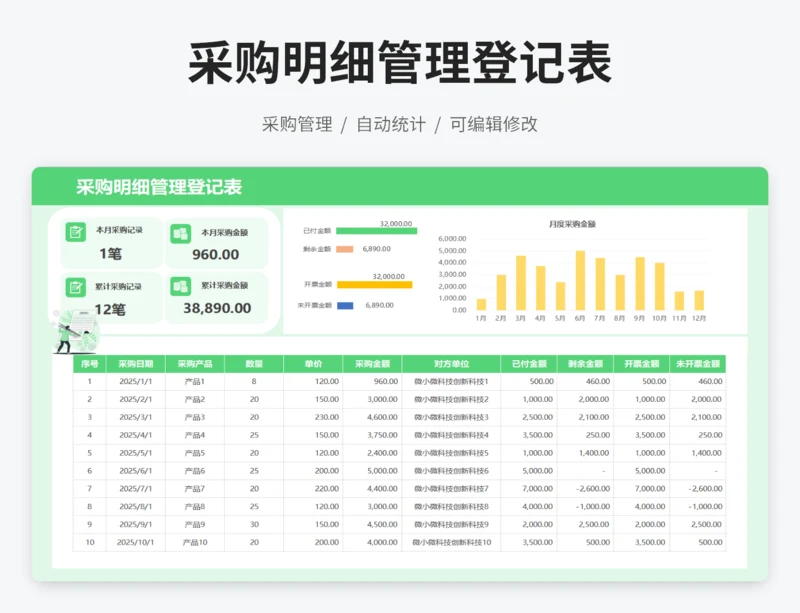800x613 pixels.
Task: Select the 采购日期 column header
Action: (x=136, y=364)
